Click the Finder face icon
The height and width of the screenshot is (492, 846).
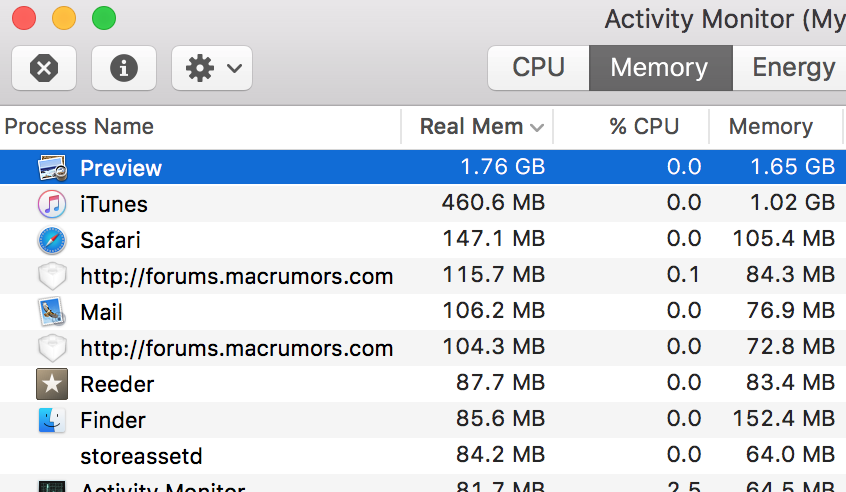[52, 420]
